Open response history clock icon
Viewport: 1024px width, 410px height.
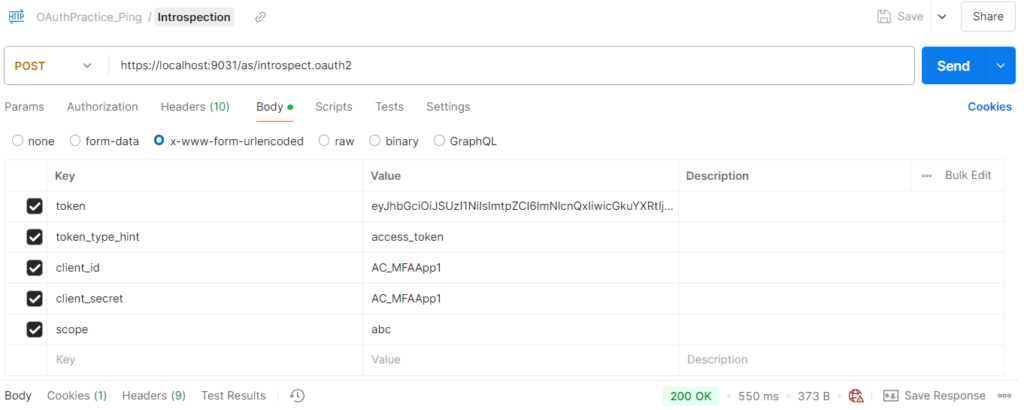coord(298,396)
